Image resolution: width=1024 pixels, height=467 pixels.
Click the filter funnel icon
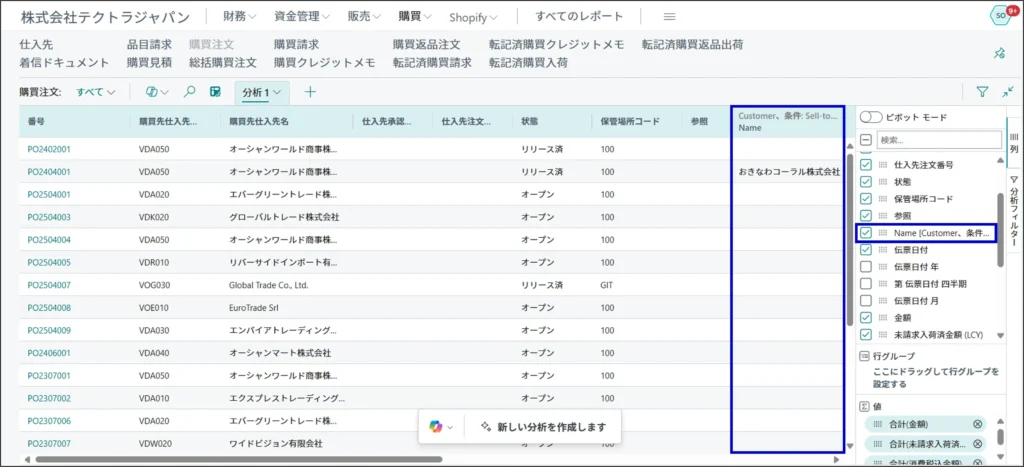[x=982, y=92]
